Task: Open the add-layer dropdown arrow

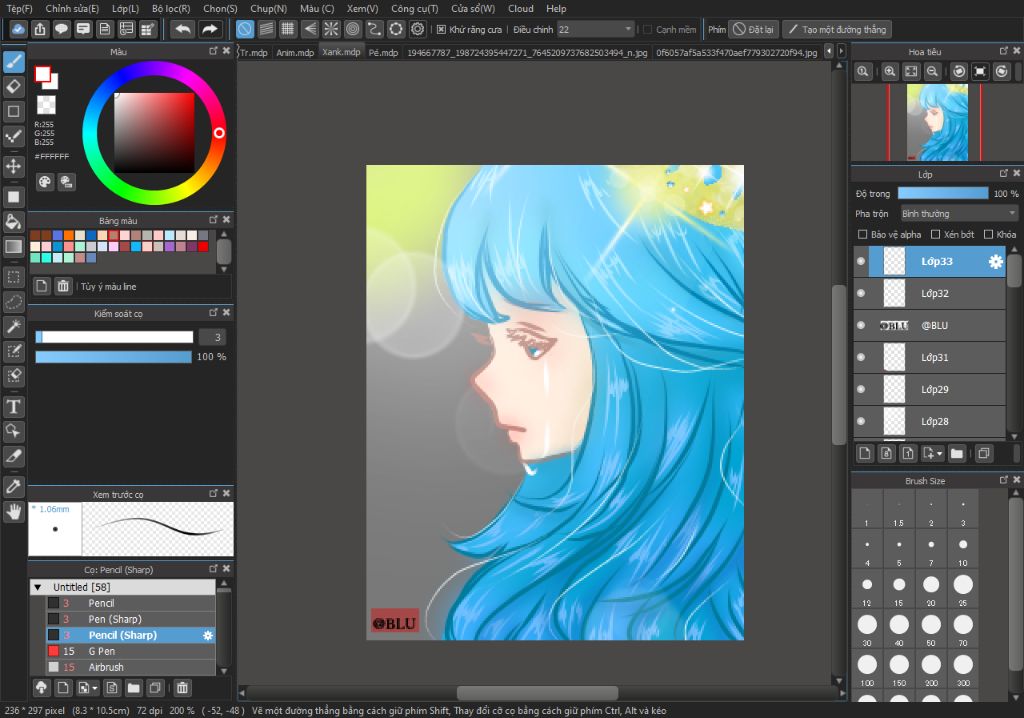Action: pos(940,453)
